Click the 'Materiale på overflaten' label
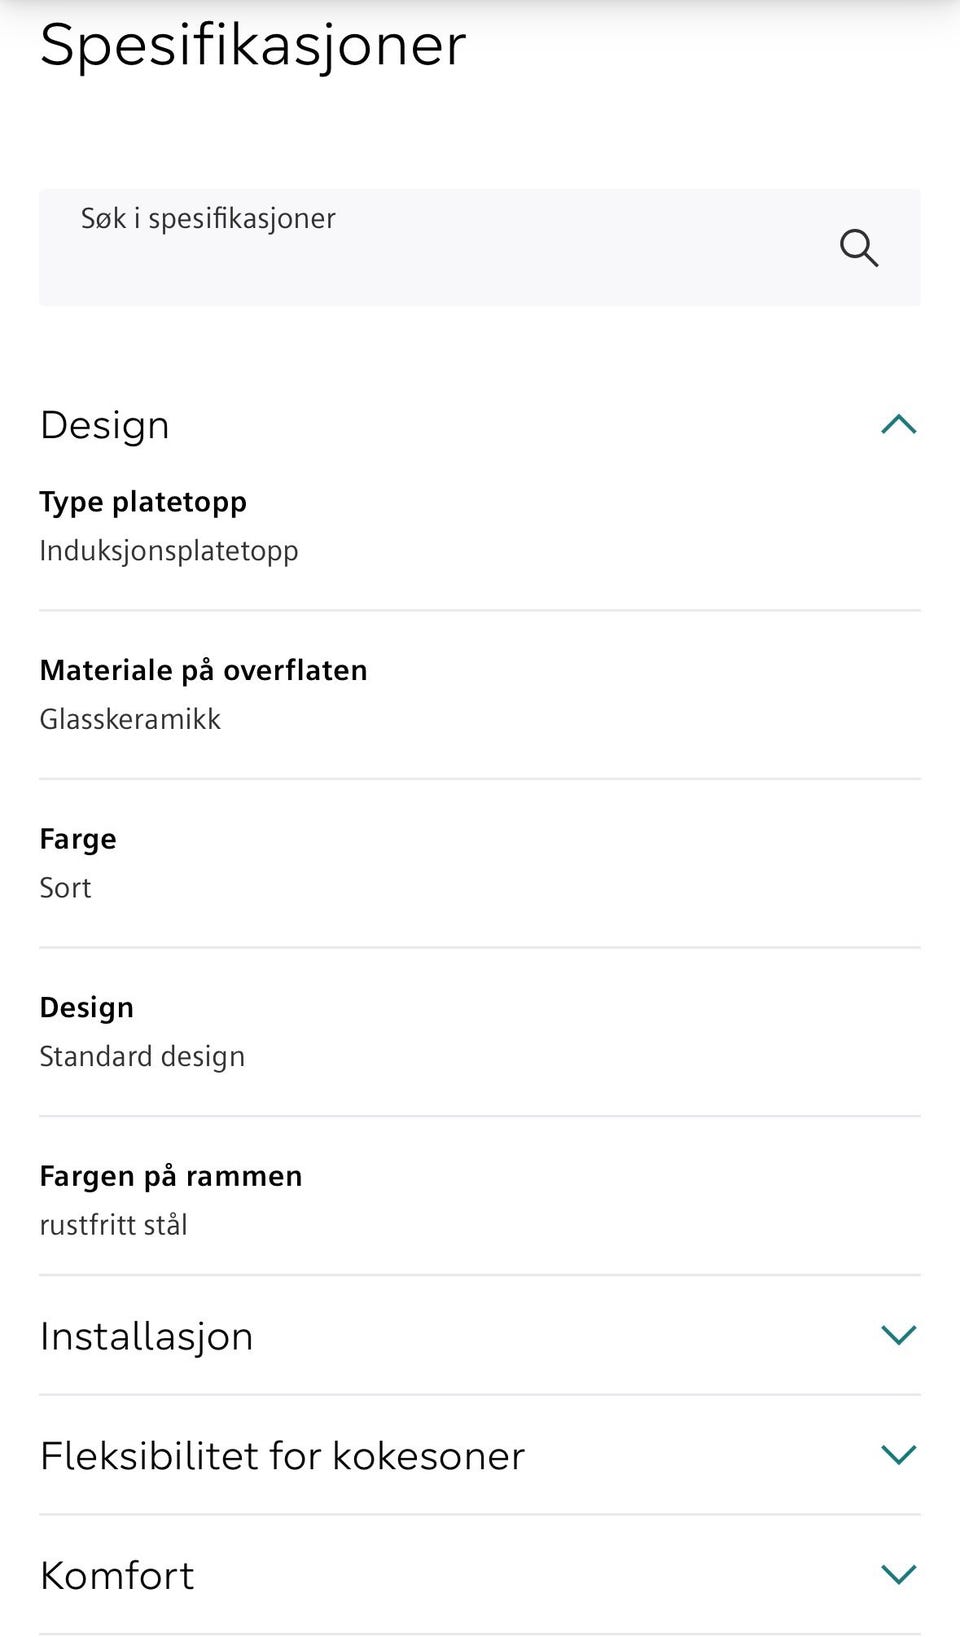Screen dimensions: 960x1637 [203, 670]
